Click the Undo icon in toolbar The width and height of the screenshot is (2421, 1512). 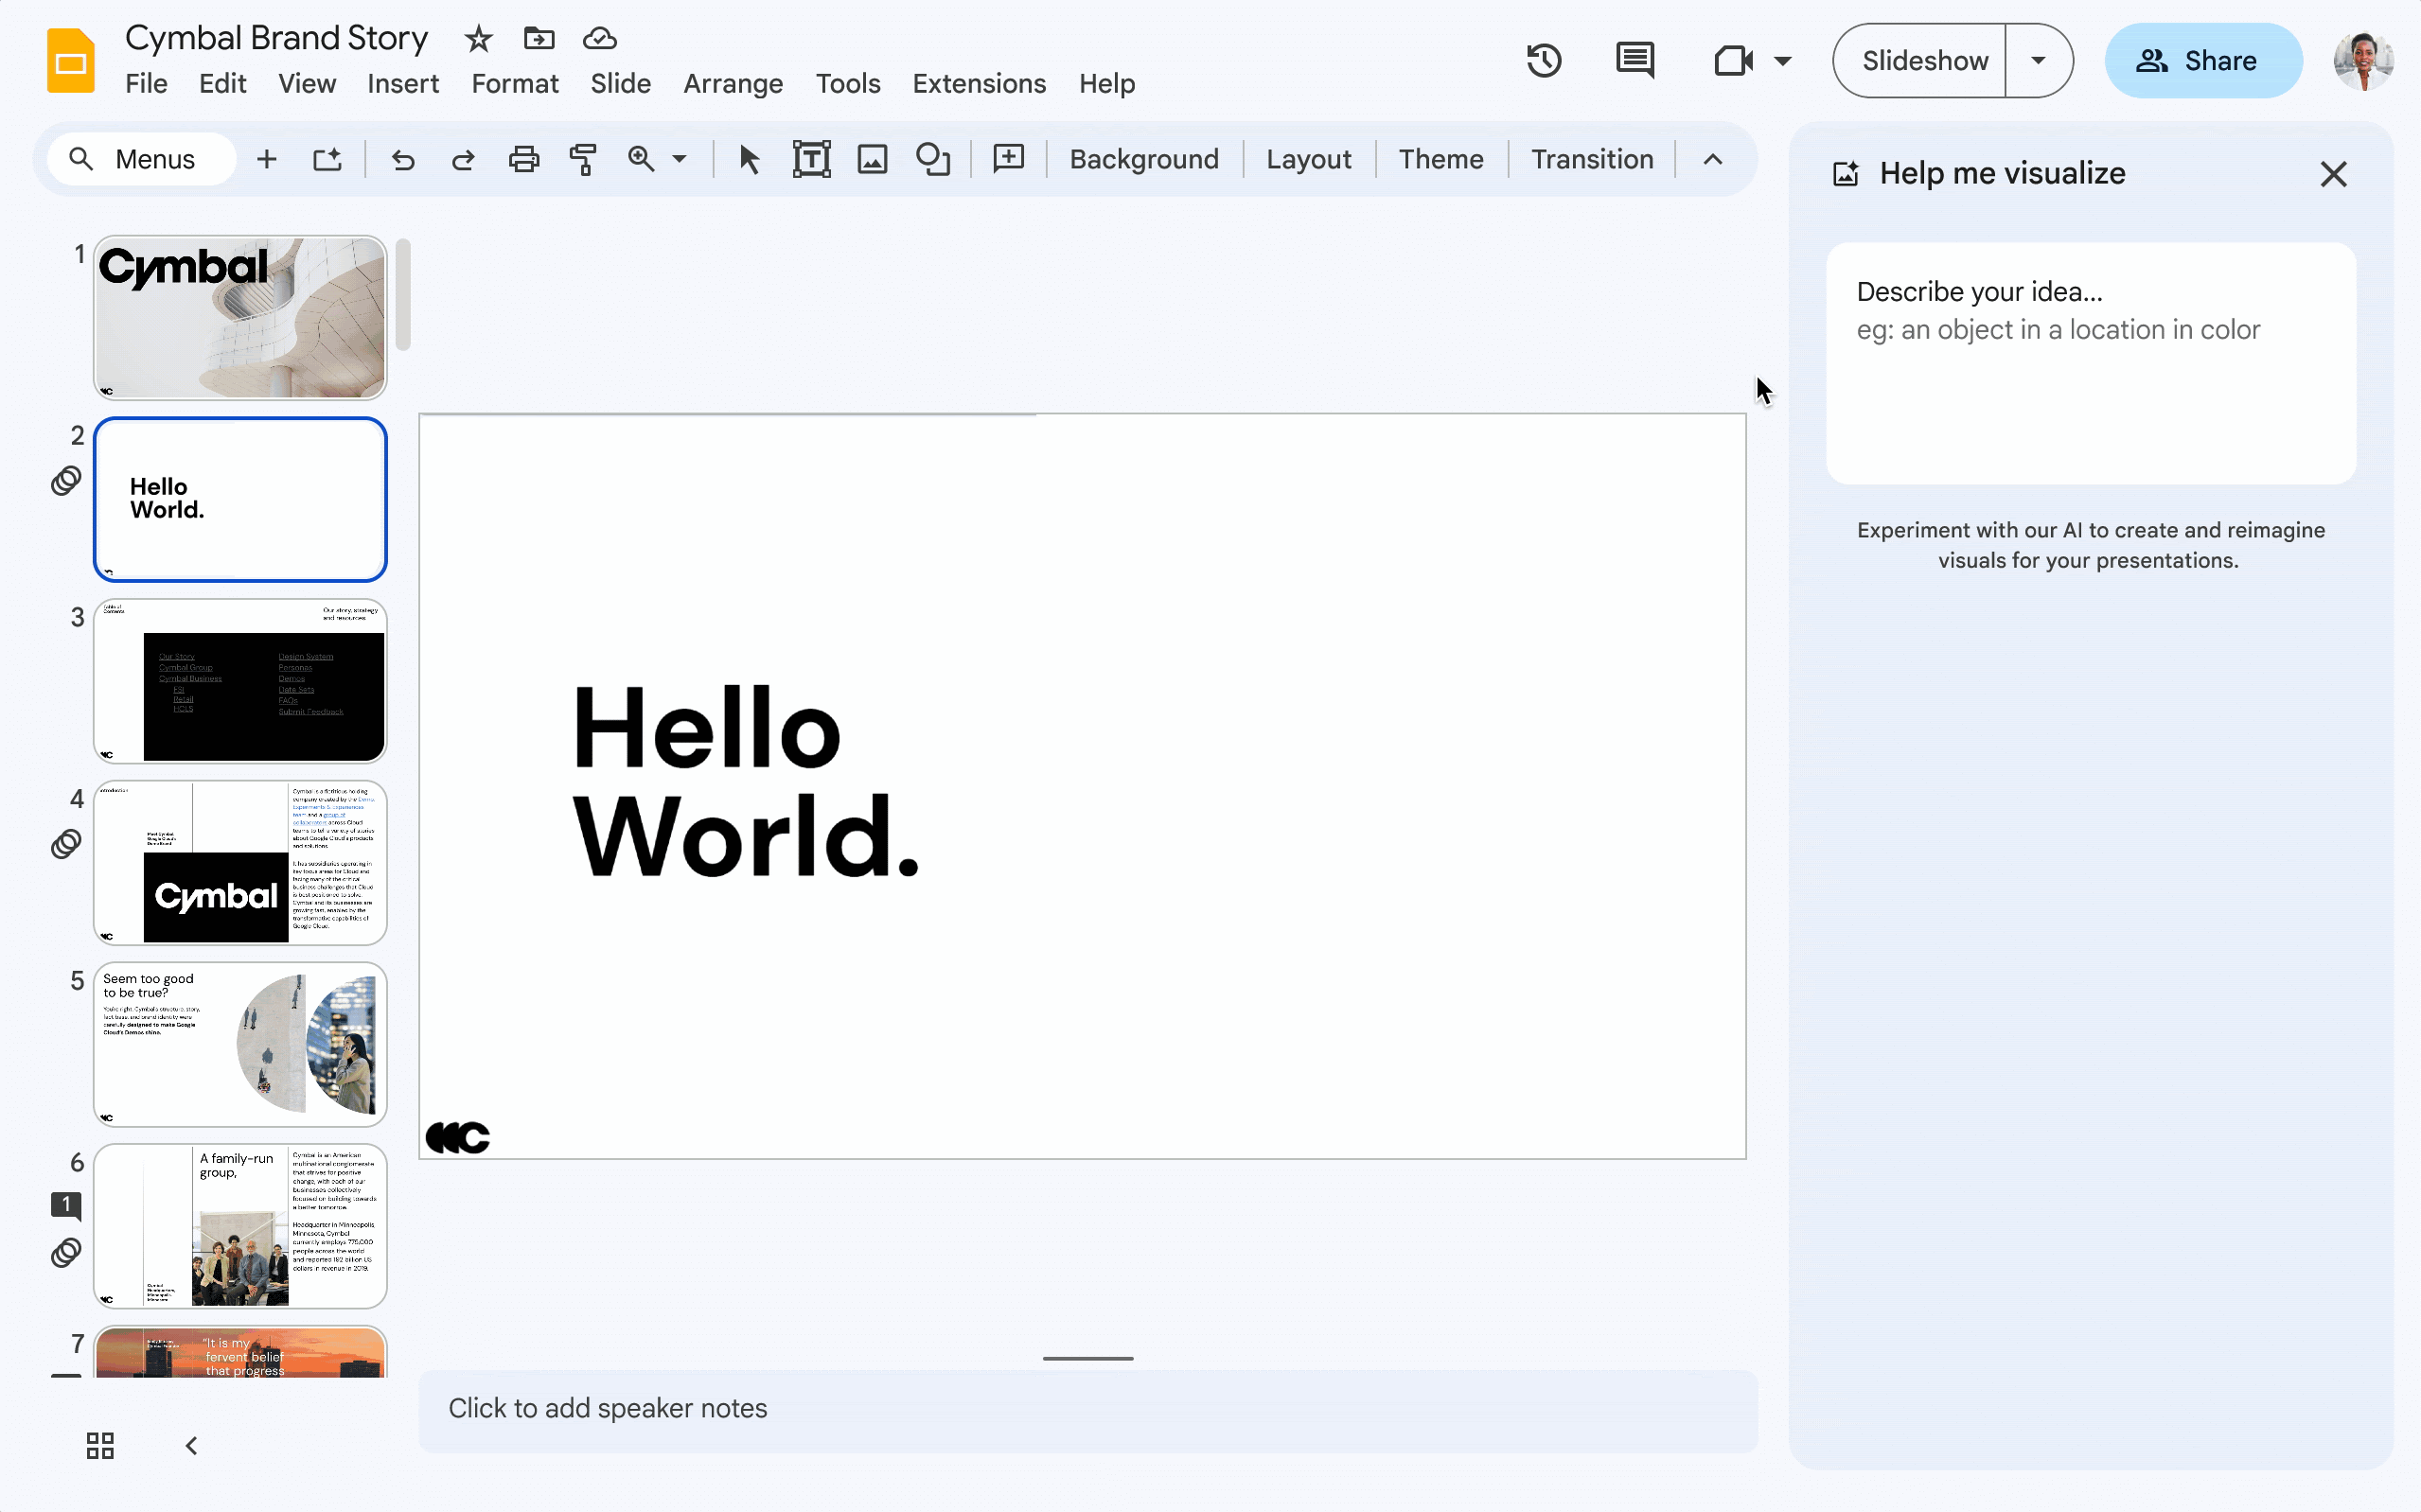pyautogui.click(x=402, y=159)
